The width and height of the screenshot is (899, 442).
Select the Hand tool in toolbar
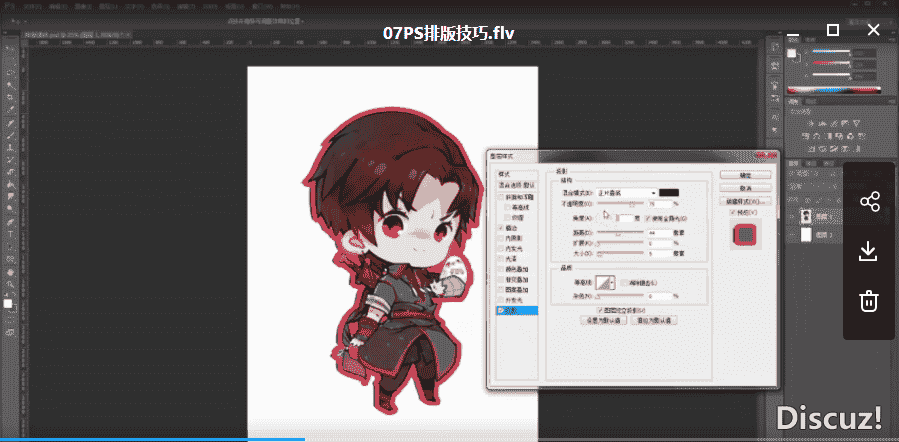click(10, 272)
